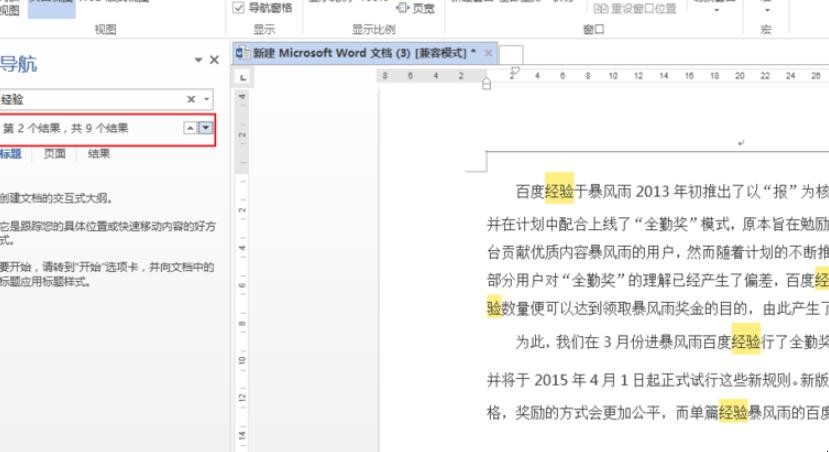Clear the search text in navigation box
Screen dimensions: 829x452
(x=191, y=100)
